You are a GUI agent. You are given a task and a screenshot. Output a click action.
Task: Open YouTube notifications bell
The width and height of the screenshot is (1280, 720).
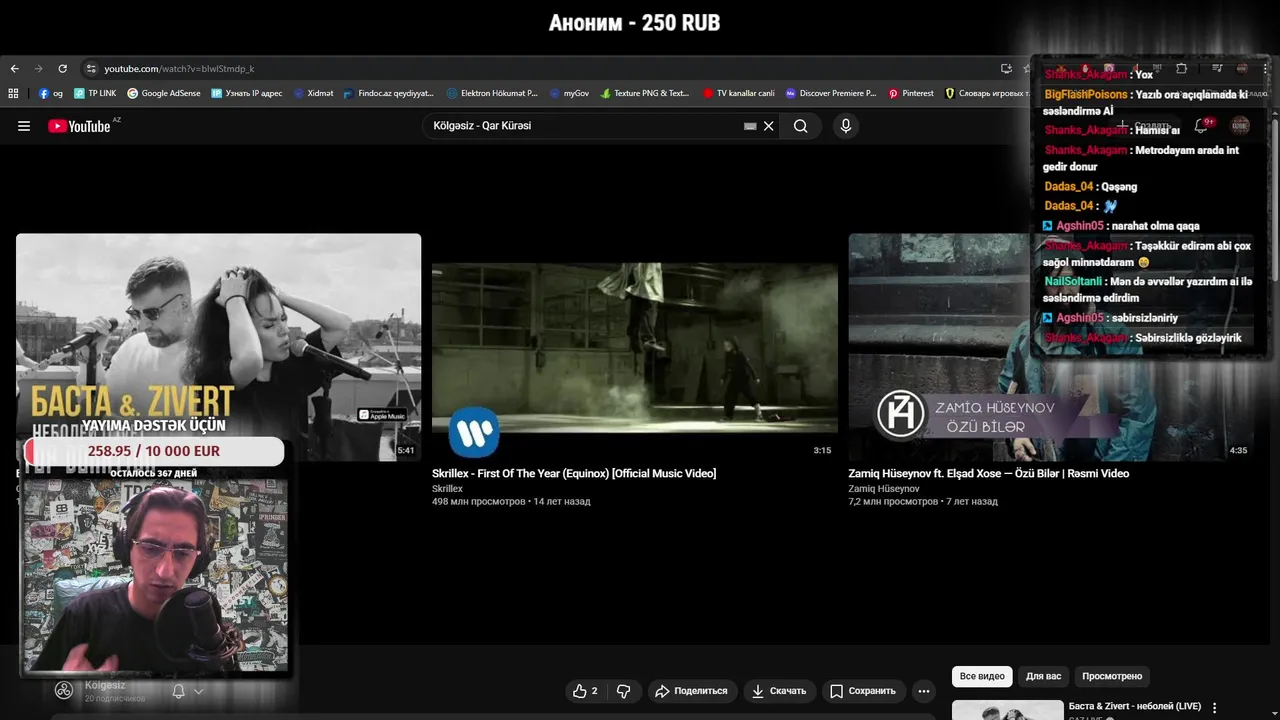tap(1201, 126)
